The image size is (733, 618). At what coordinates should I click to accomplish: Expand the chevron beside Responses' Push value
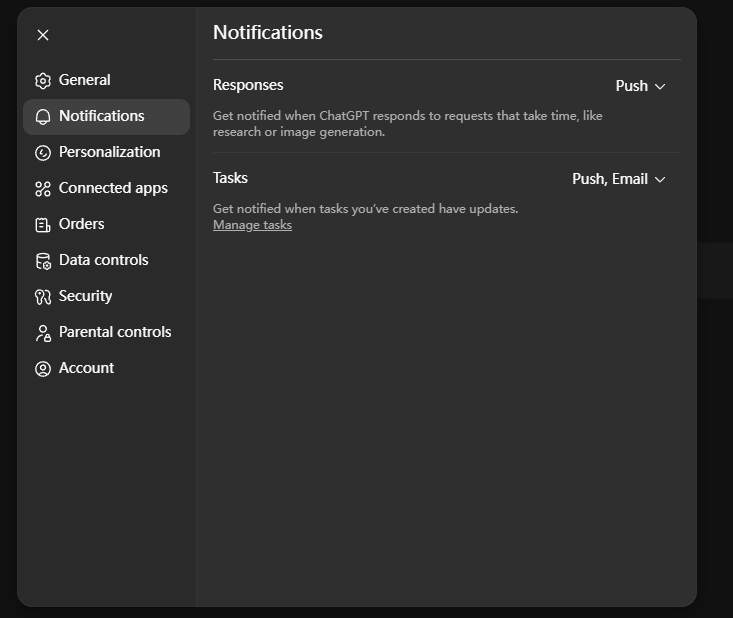tap(660, 87)
